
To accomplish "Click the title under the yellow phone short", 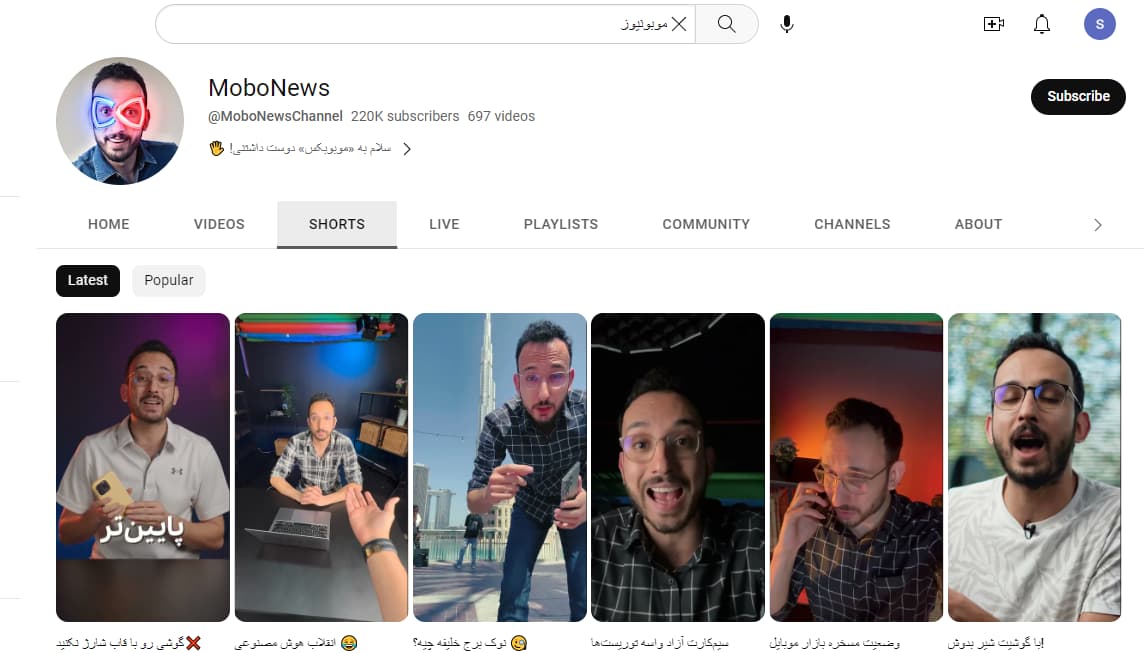I will coord(128,643).
